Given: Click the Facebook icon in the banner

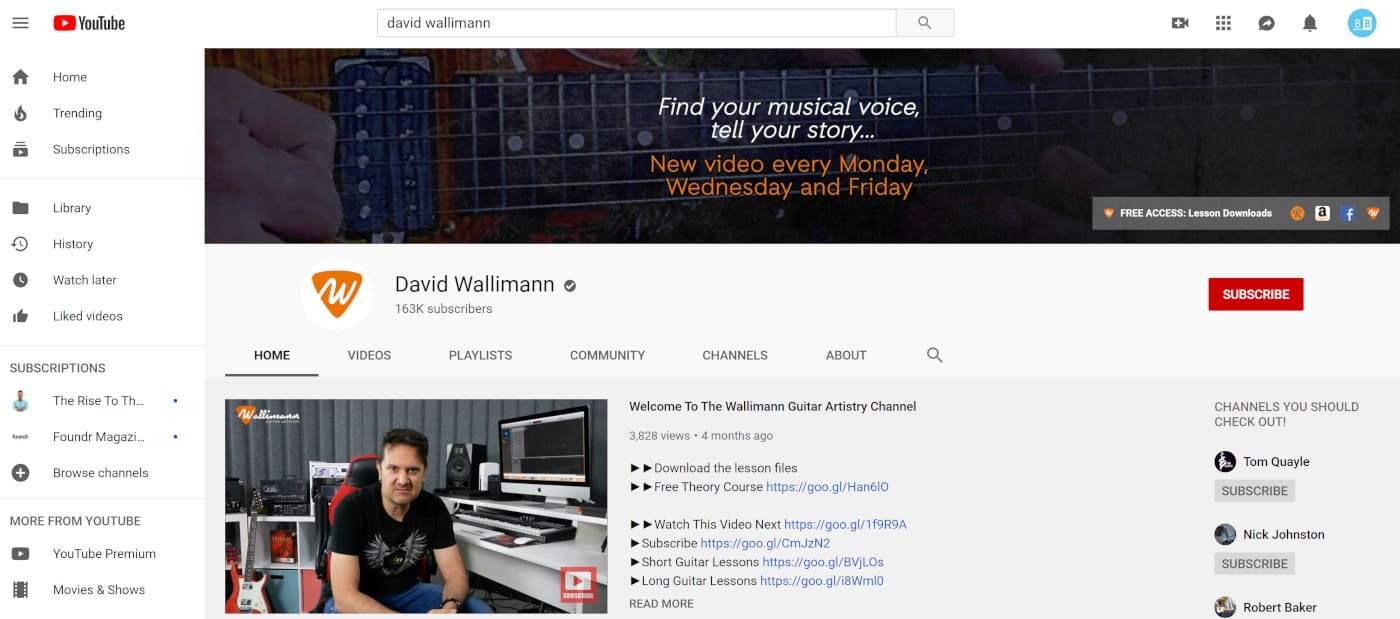Looking at the screenshot, I should [x=1348, y=213].
